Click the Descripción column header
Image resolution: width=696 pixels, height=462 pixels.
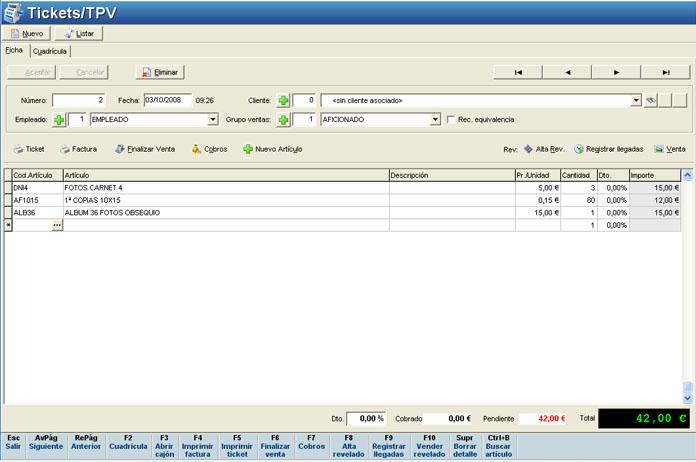point(452,175)
